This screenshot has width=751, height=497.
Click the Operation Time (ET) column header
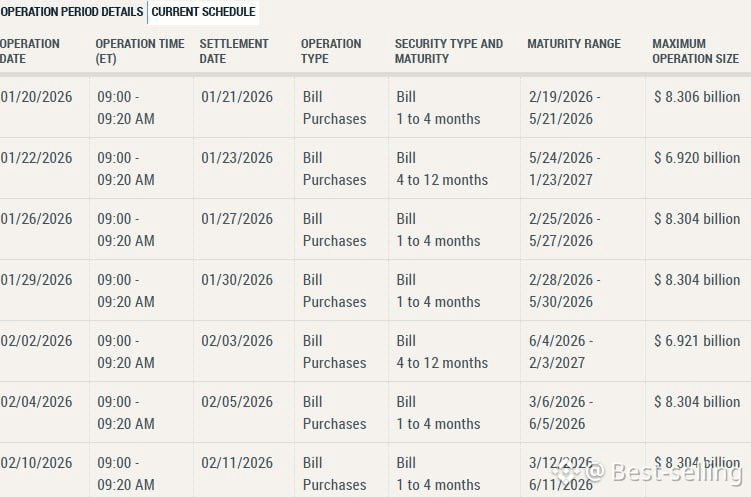(140, 51)
